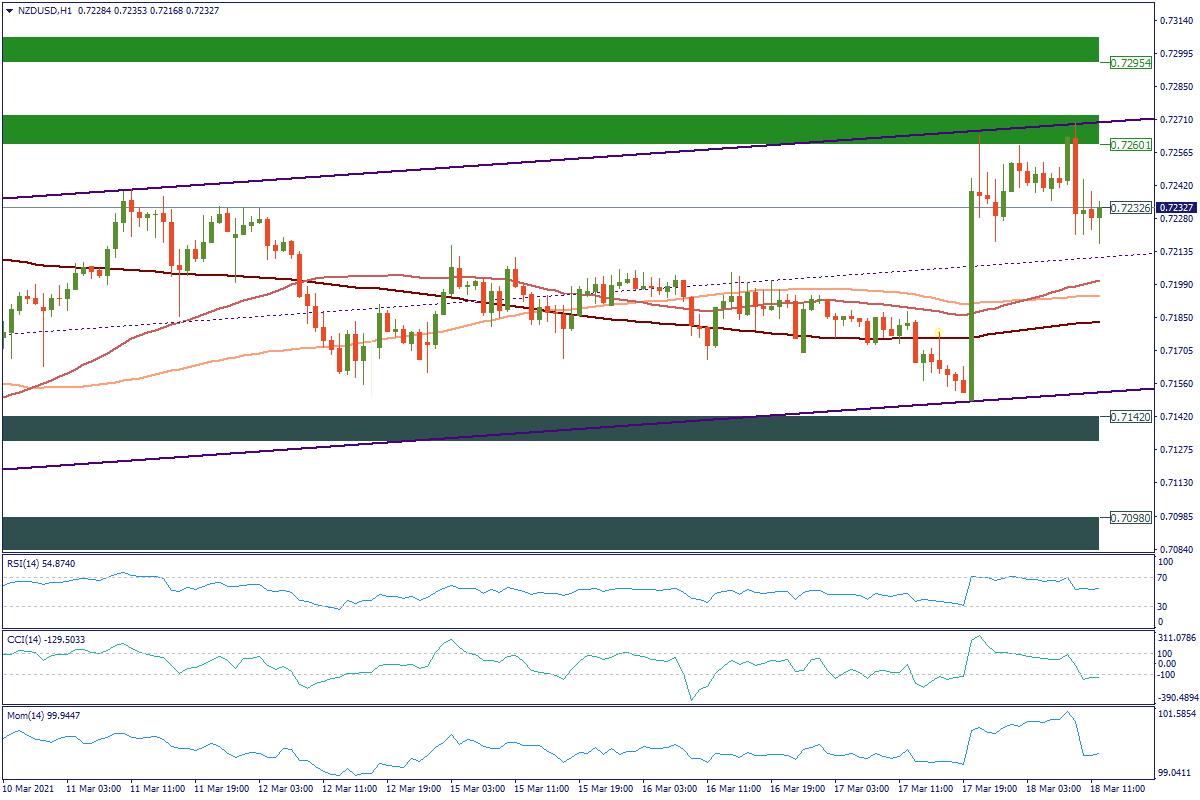Select the 0.71420 support level label
The width and height of the screenshot is (1200, 800).
[1131, 416]
